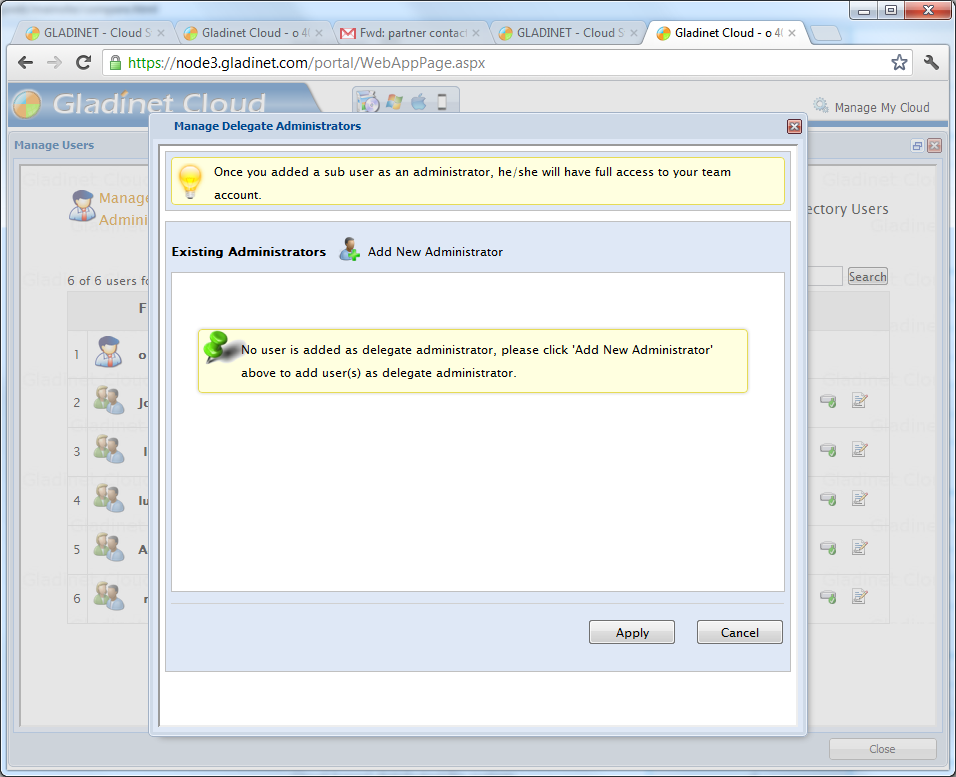
Task: Cancel the Manage Delegate Administrators dialog
Action: click(740, 632)
